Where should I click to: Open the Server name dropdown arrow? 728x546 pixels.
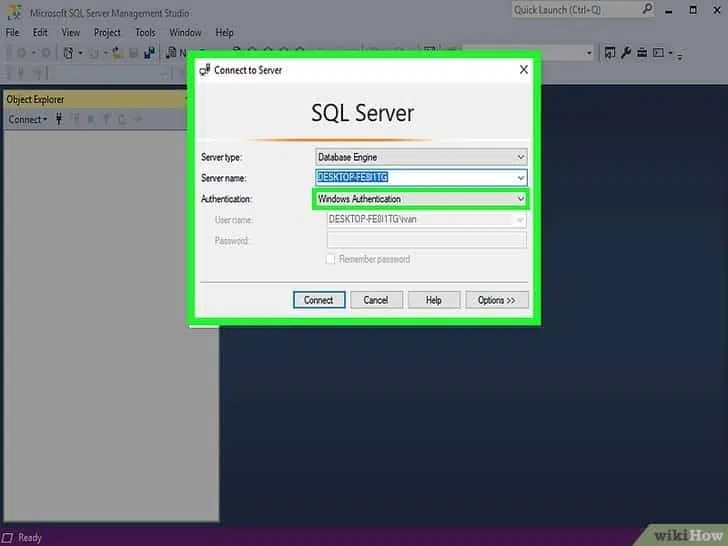[520, 178]
